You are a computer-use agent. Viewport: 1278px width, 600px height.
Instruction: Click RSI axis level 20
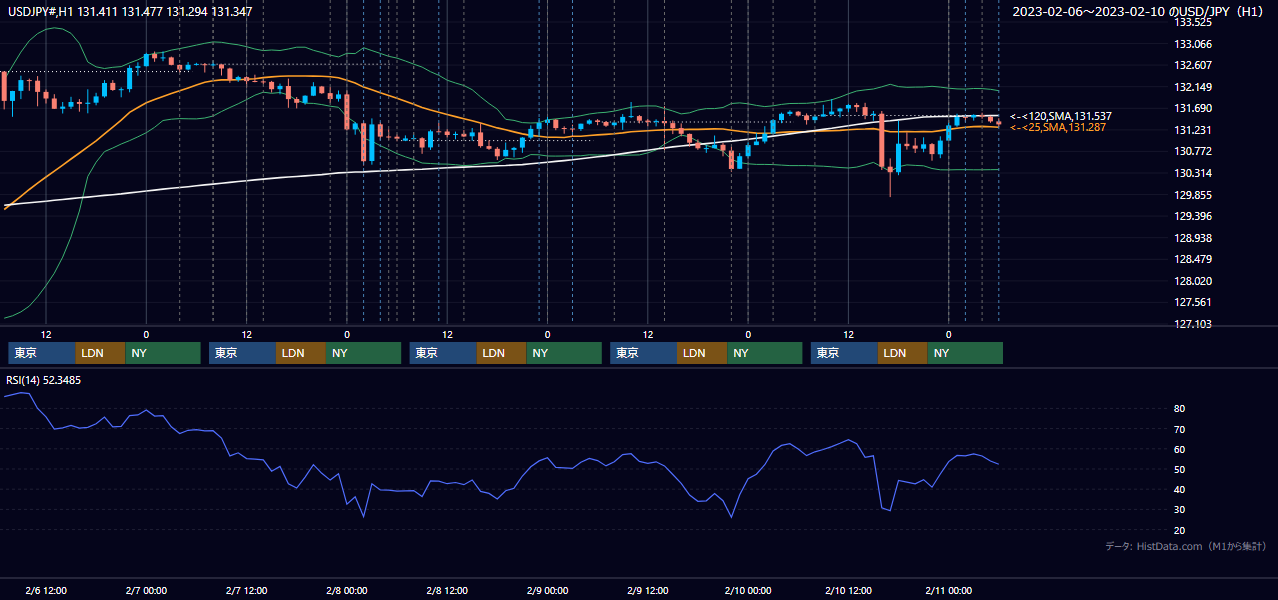(1180, 530)
